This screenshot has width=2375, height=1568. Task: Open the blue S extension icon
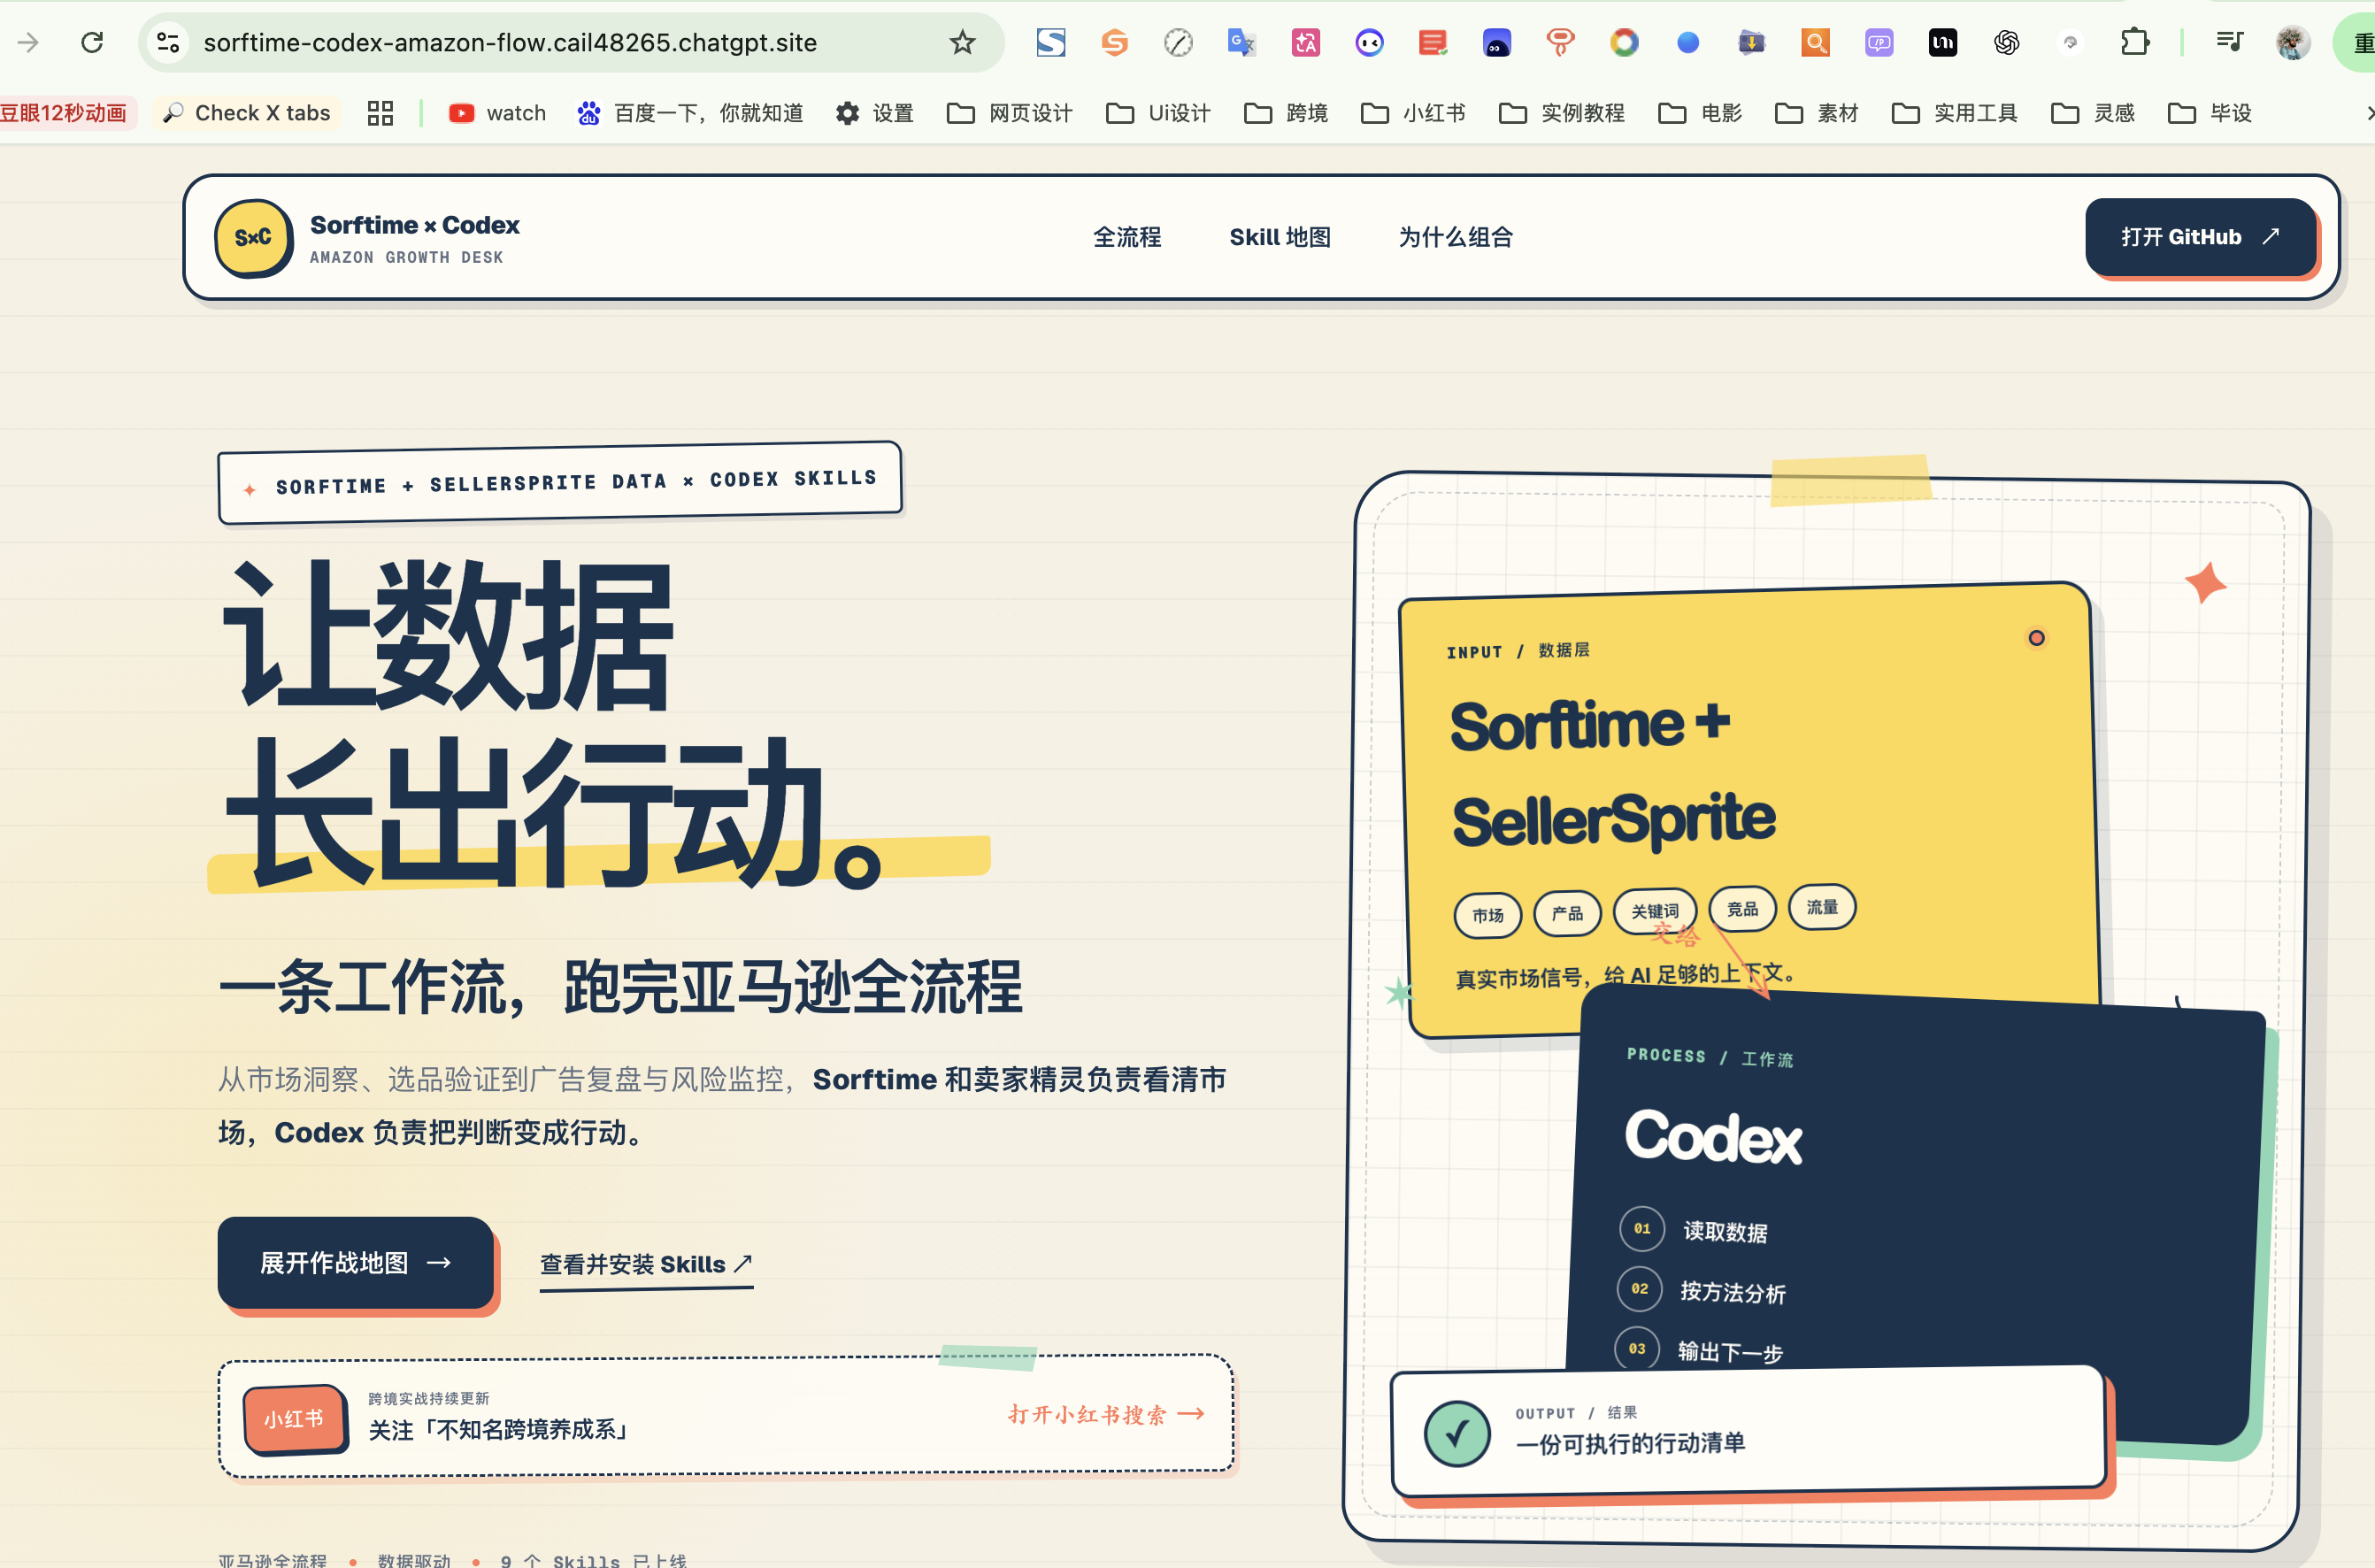1051,42
